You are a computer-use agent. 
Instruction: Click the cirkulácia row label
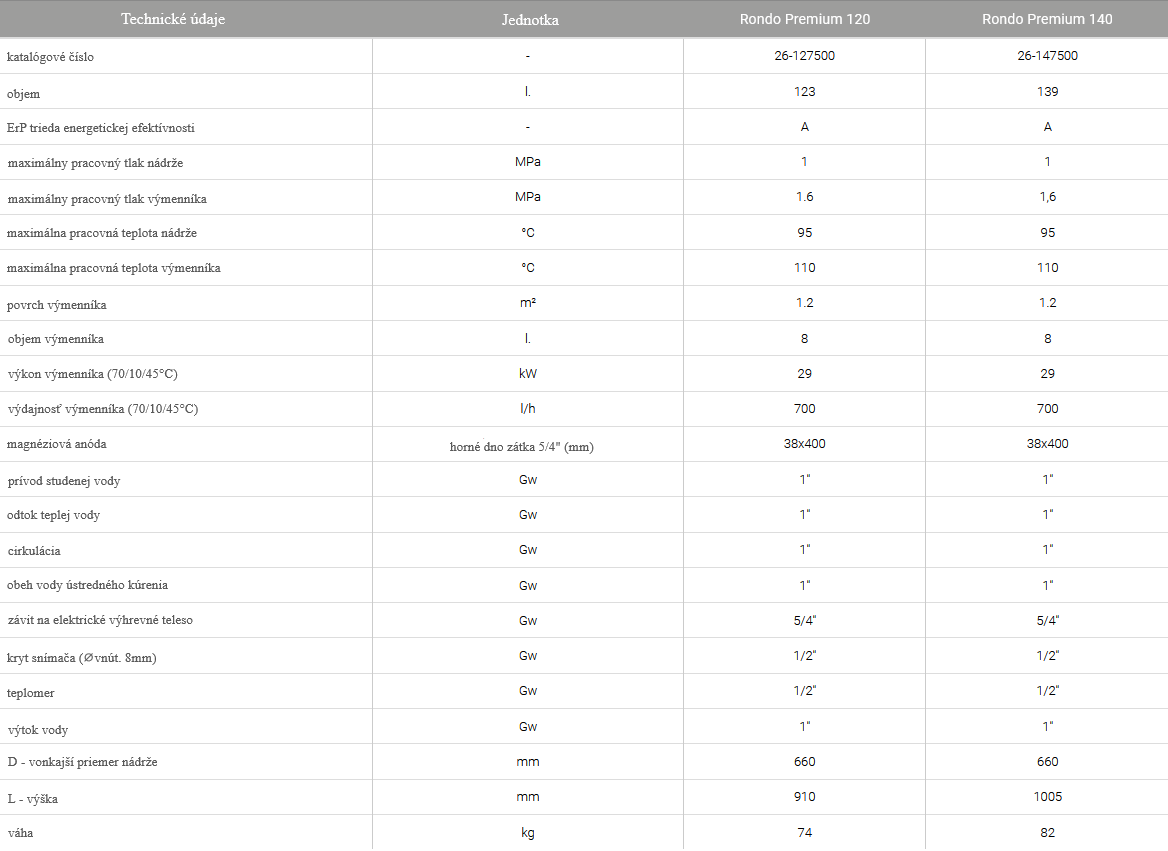click(34, 551)
